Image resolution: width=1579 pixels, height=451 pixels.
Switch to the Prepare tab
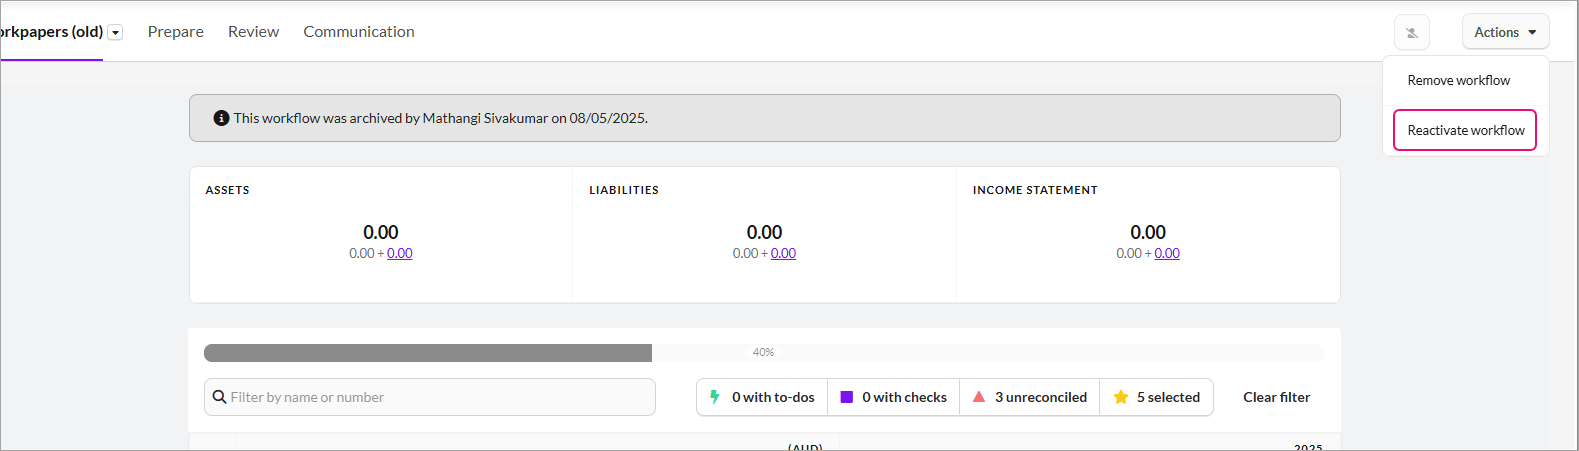click(x=176, y=32)
